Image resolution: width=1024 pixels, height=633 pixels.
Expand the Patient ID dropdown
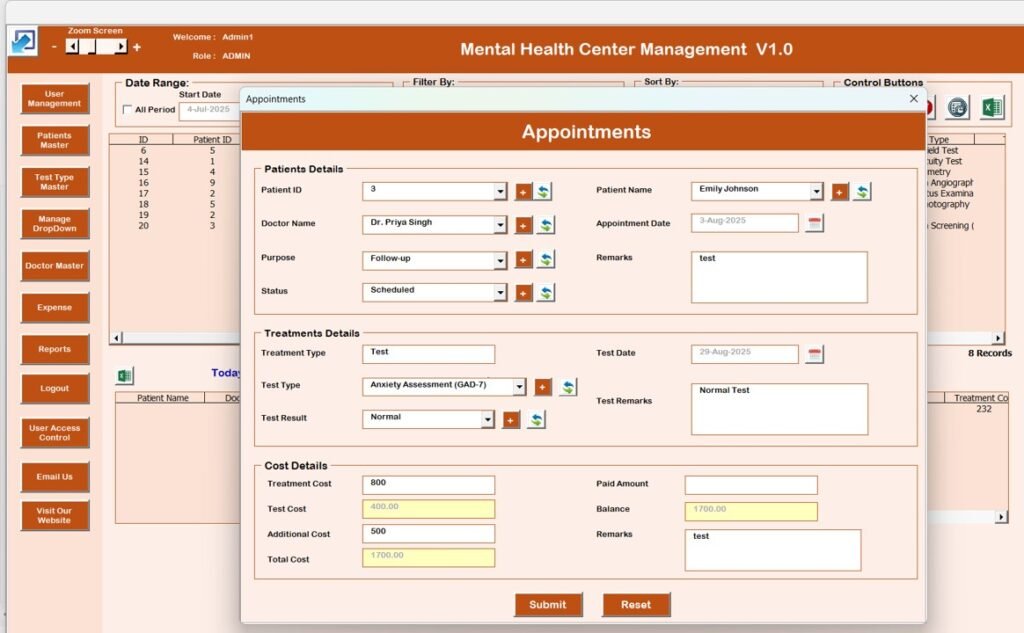coord(500,192)
